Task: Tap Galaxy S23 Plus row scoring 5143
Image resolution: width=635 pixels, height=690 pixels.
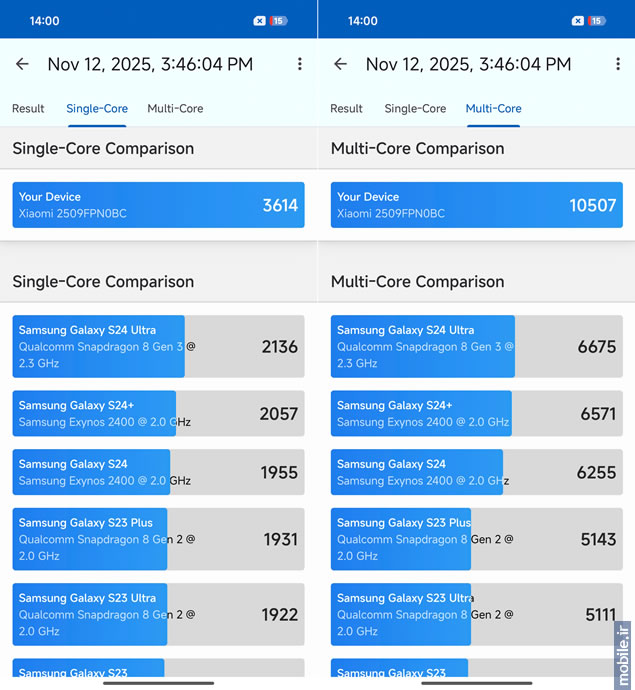Action: [x=476, y=539]
